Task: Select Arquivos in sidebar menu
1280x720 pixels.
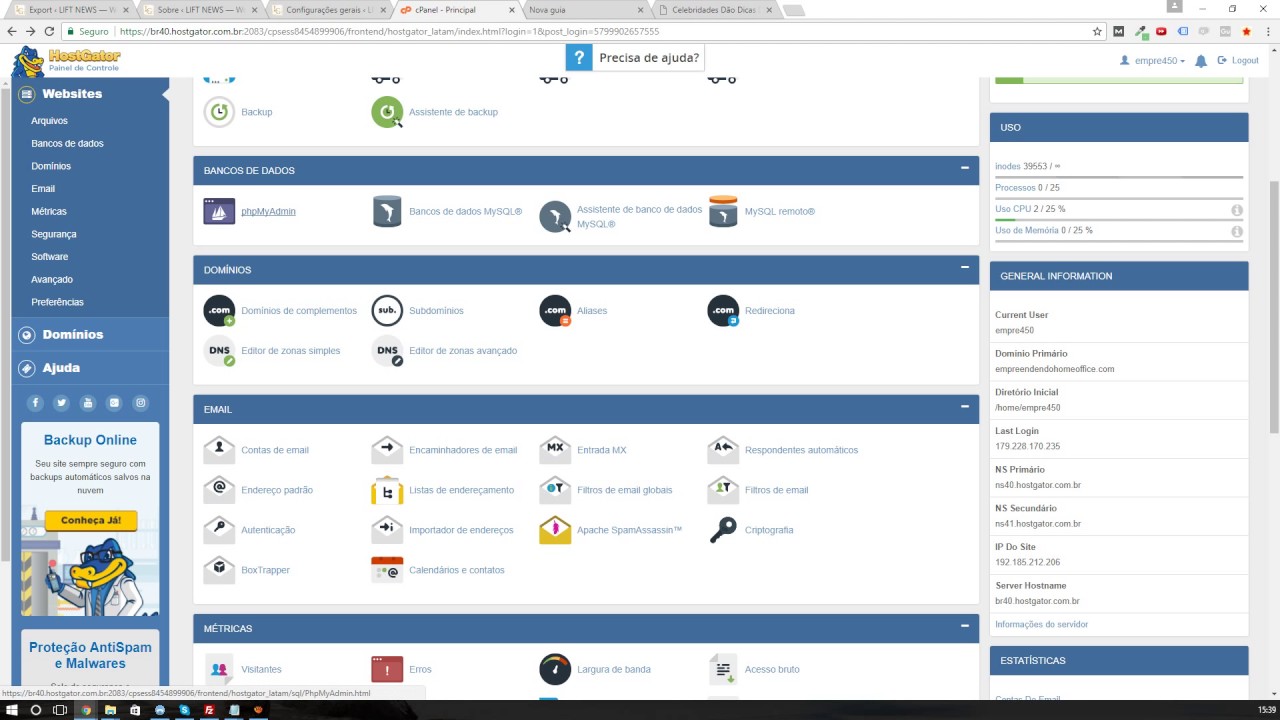Action: [49, 121]
